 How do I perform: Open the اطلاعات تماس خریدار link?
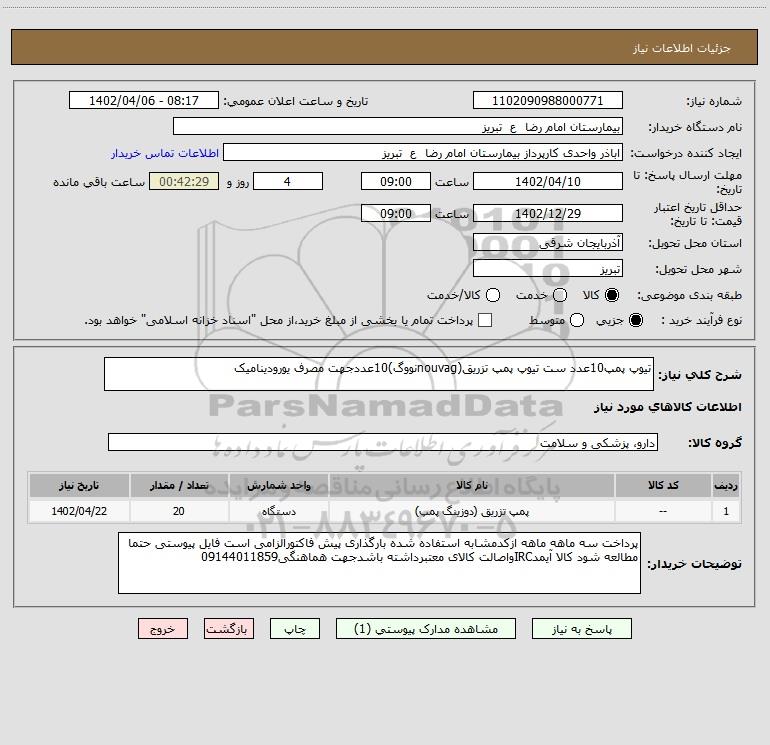click(165, 153)
